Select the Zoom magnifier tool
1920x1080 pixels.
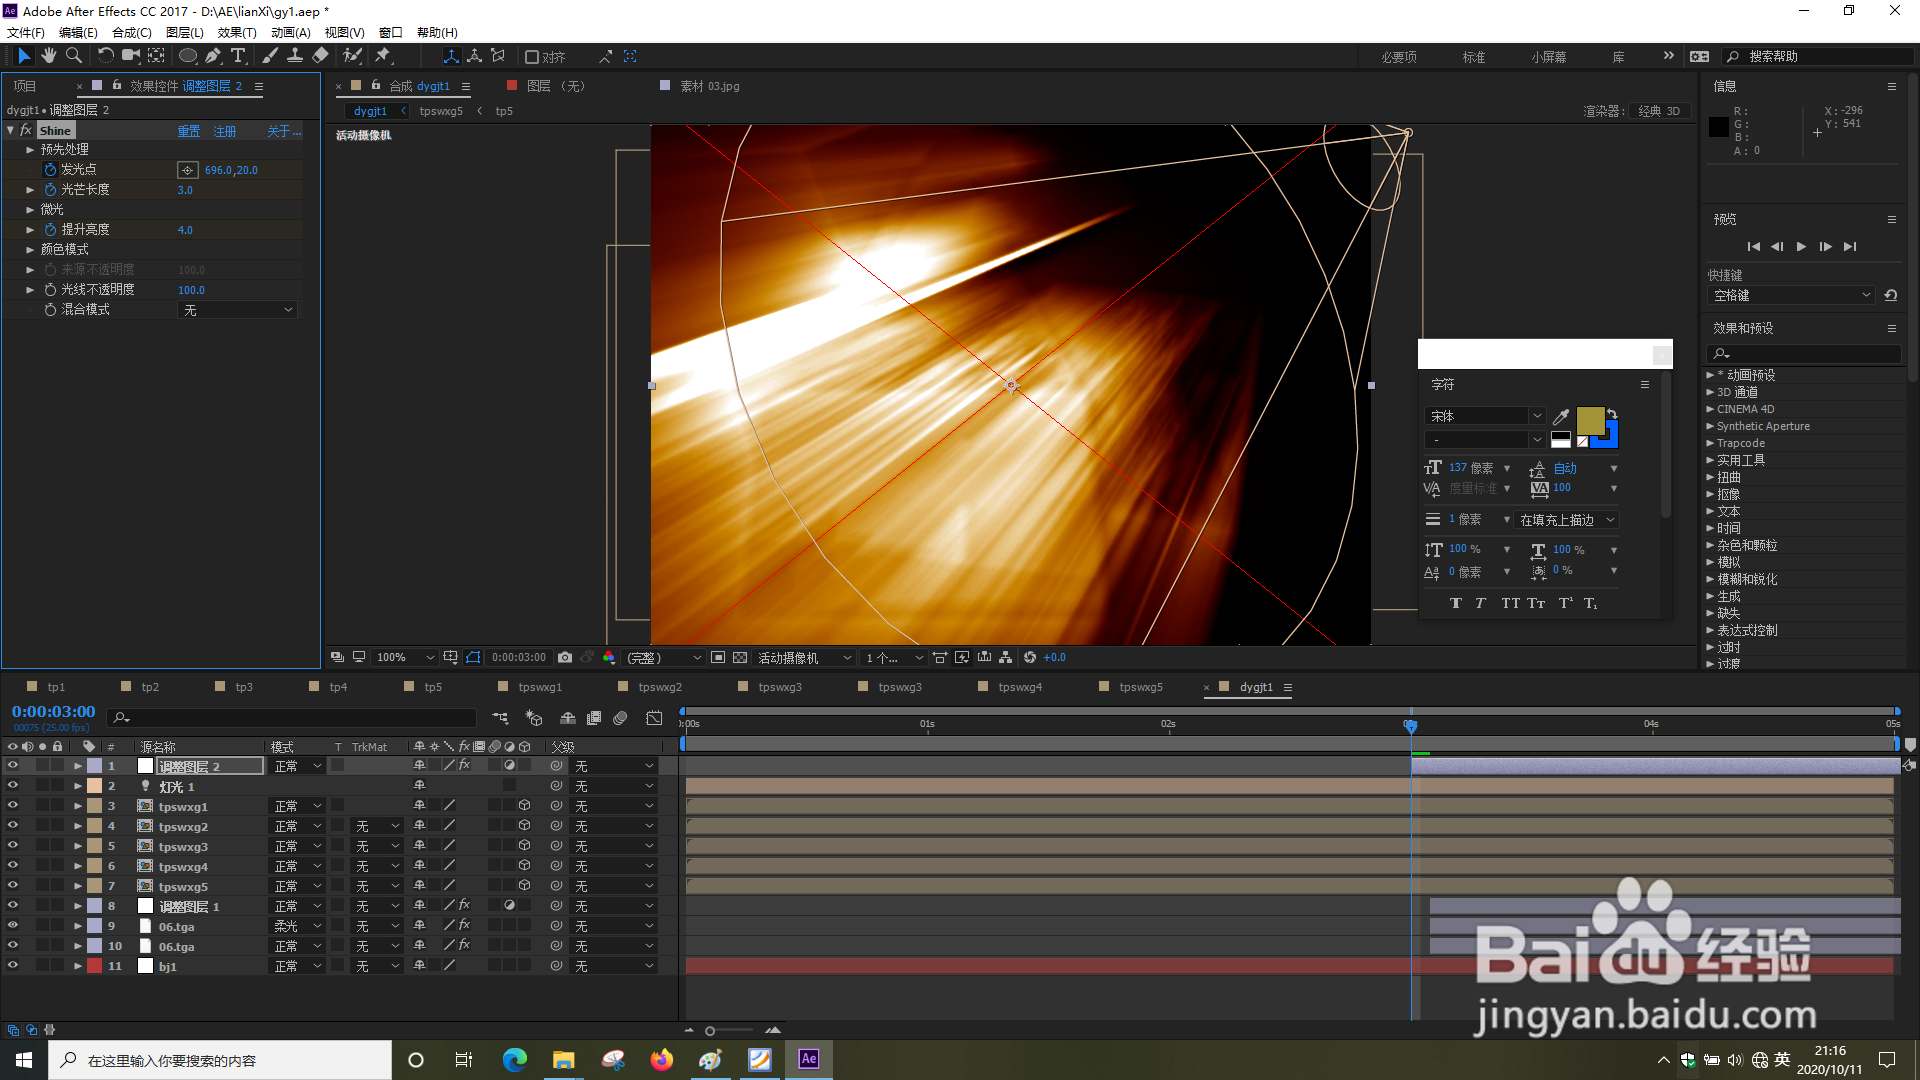pyautogui.click(x=73, y=56)
